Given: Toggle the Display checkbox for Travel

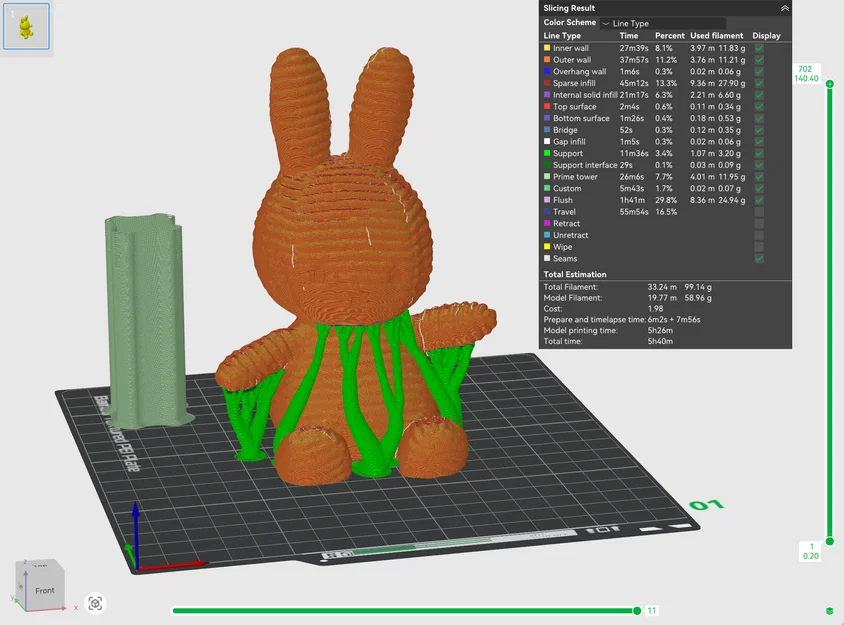Looking at the screenshot, I should 759,212.
